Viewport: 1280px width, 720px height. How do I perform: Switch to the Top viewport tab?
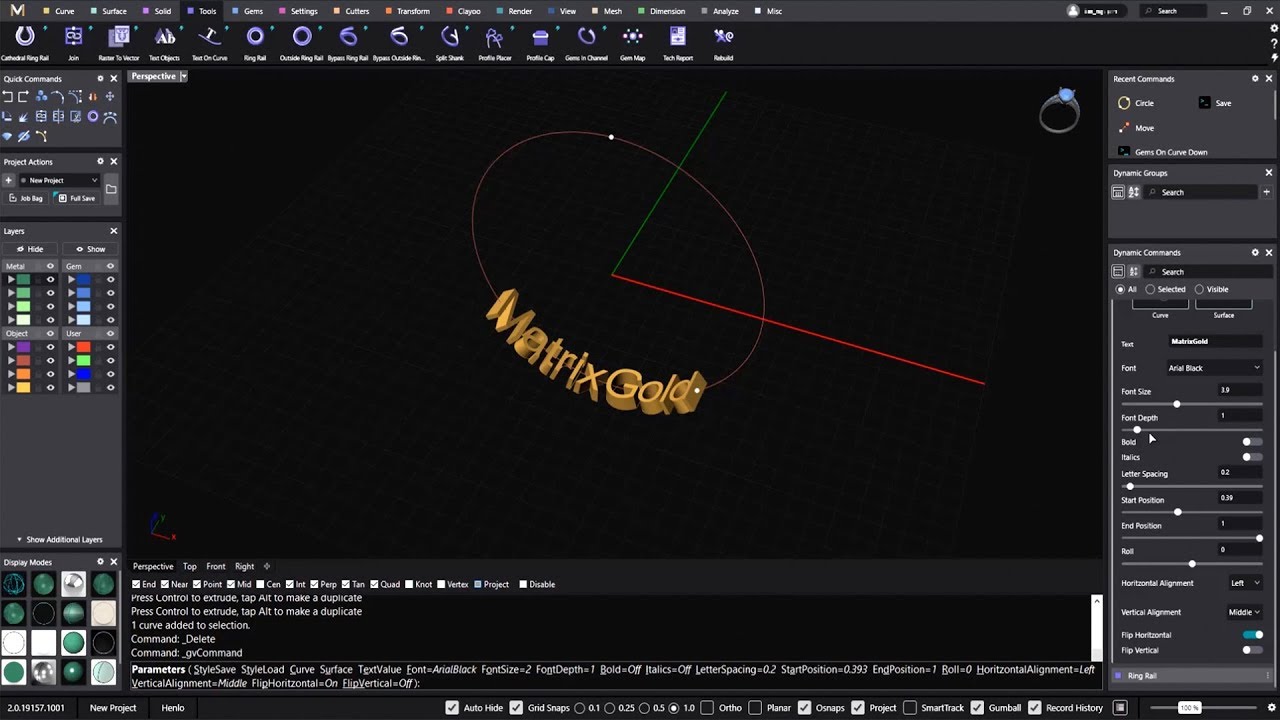[x=190, y=566]
